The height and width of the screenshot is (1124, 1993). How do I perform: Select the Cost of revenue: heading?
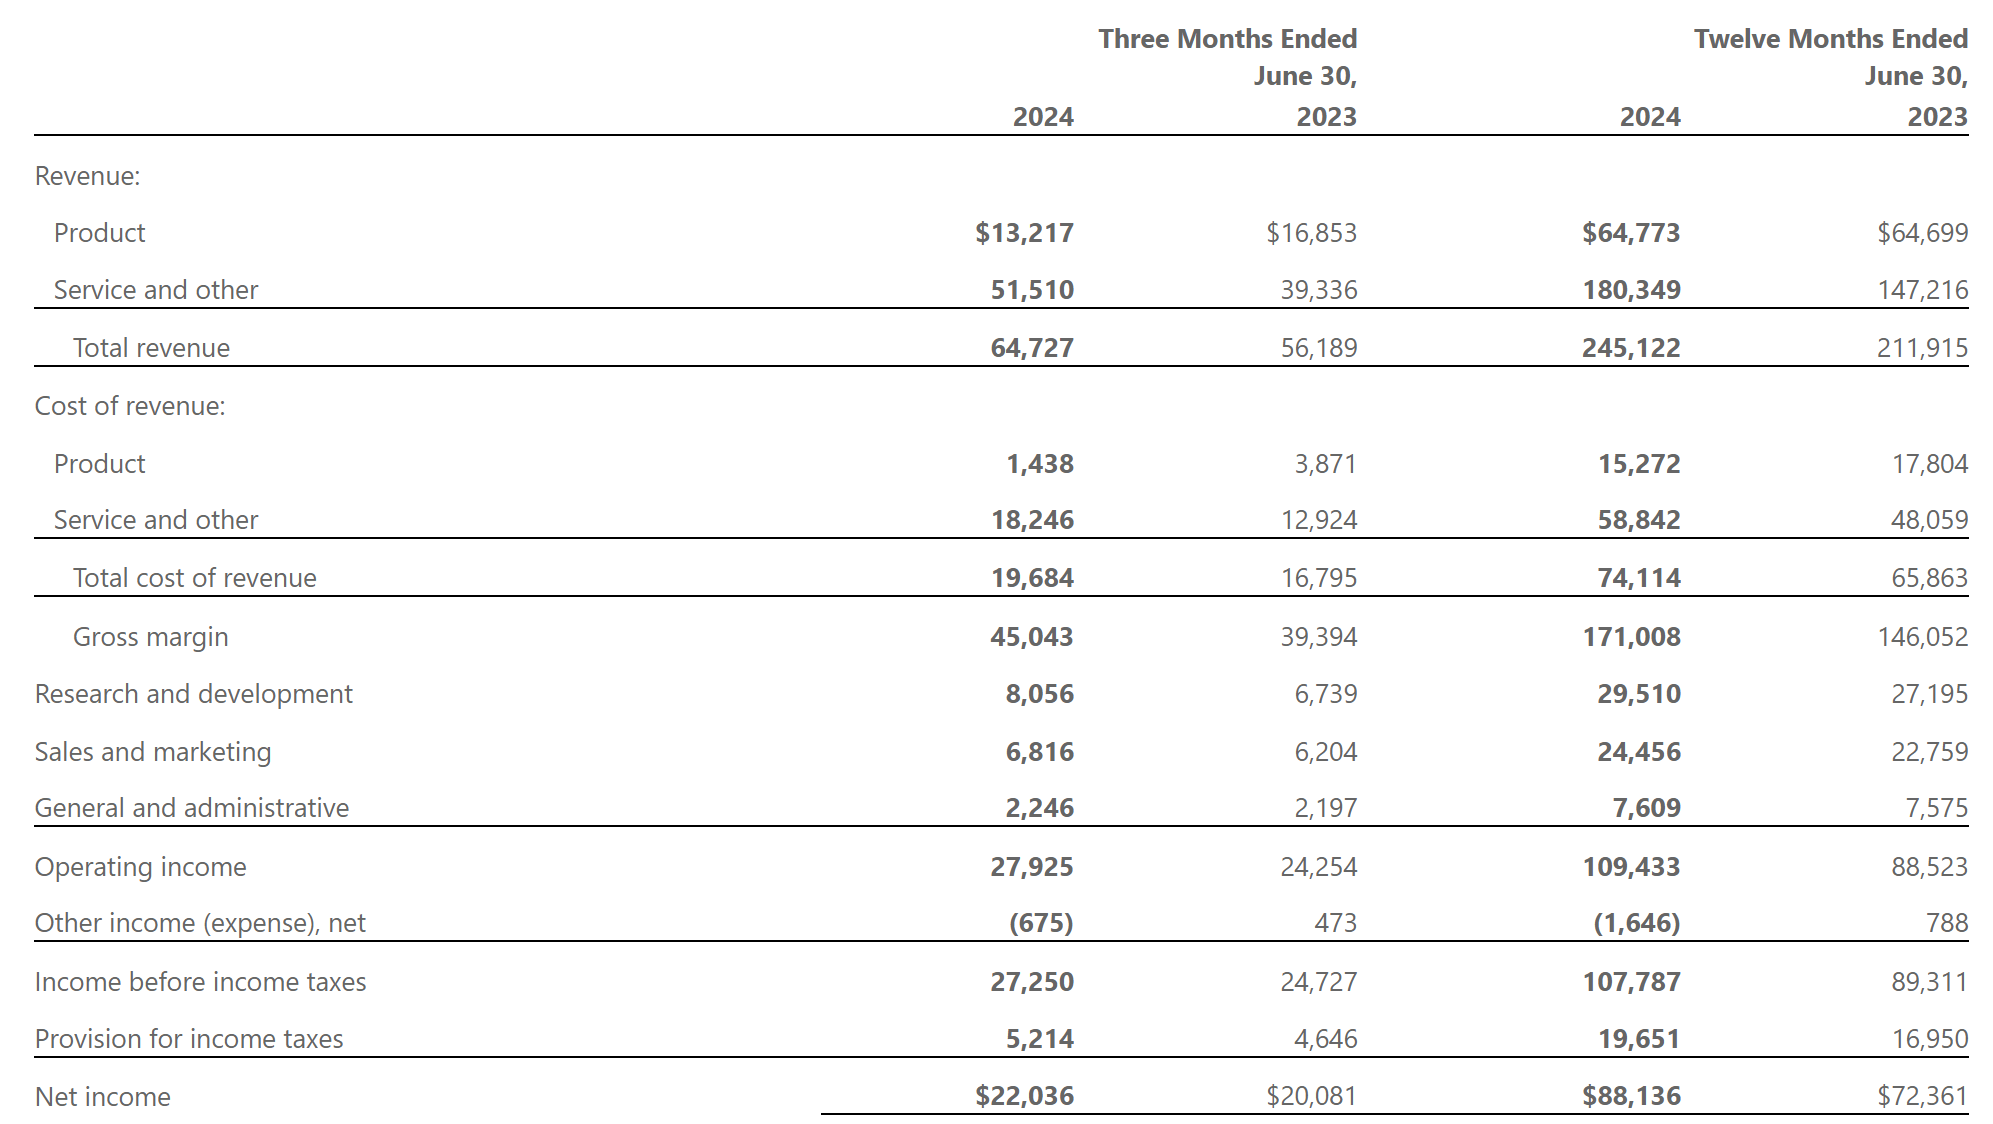pyautogui.click(x=130, y=406)
